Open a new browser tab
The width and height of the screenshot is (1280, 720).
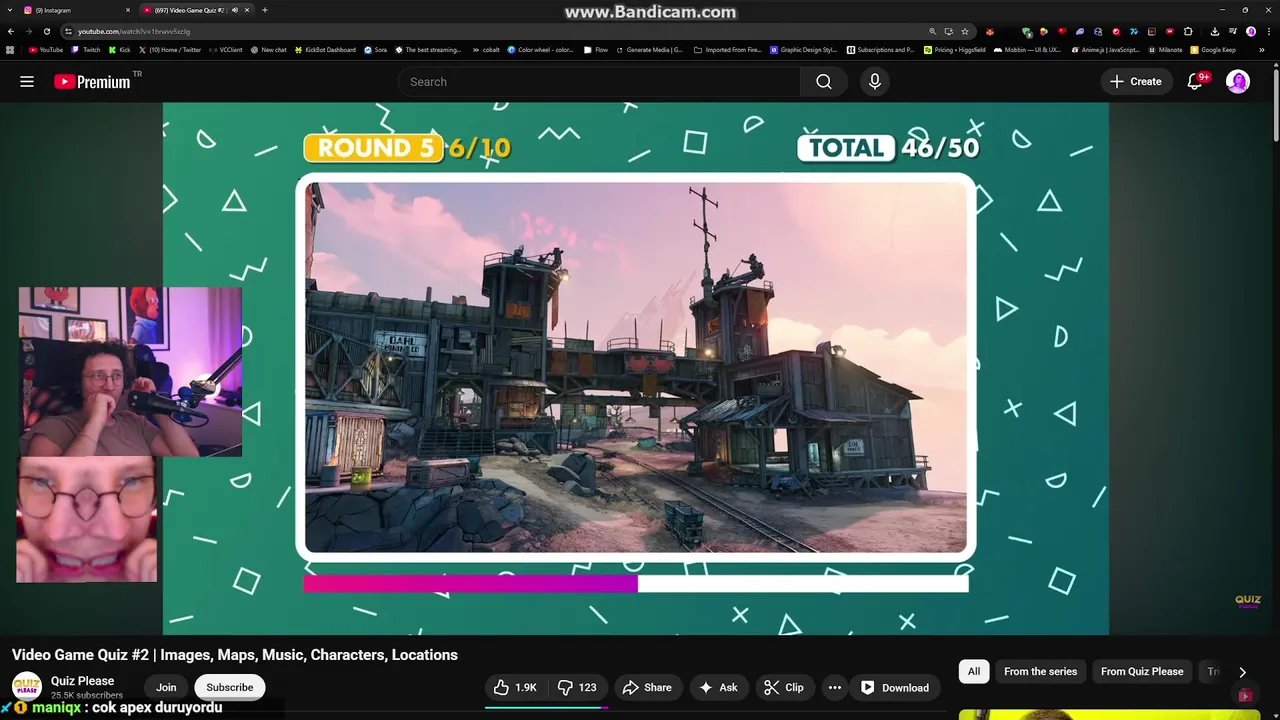pos(265,10)
